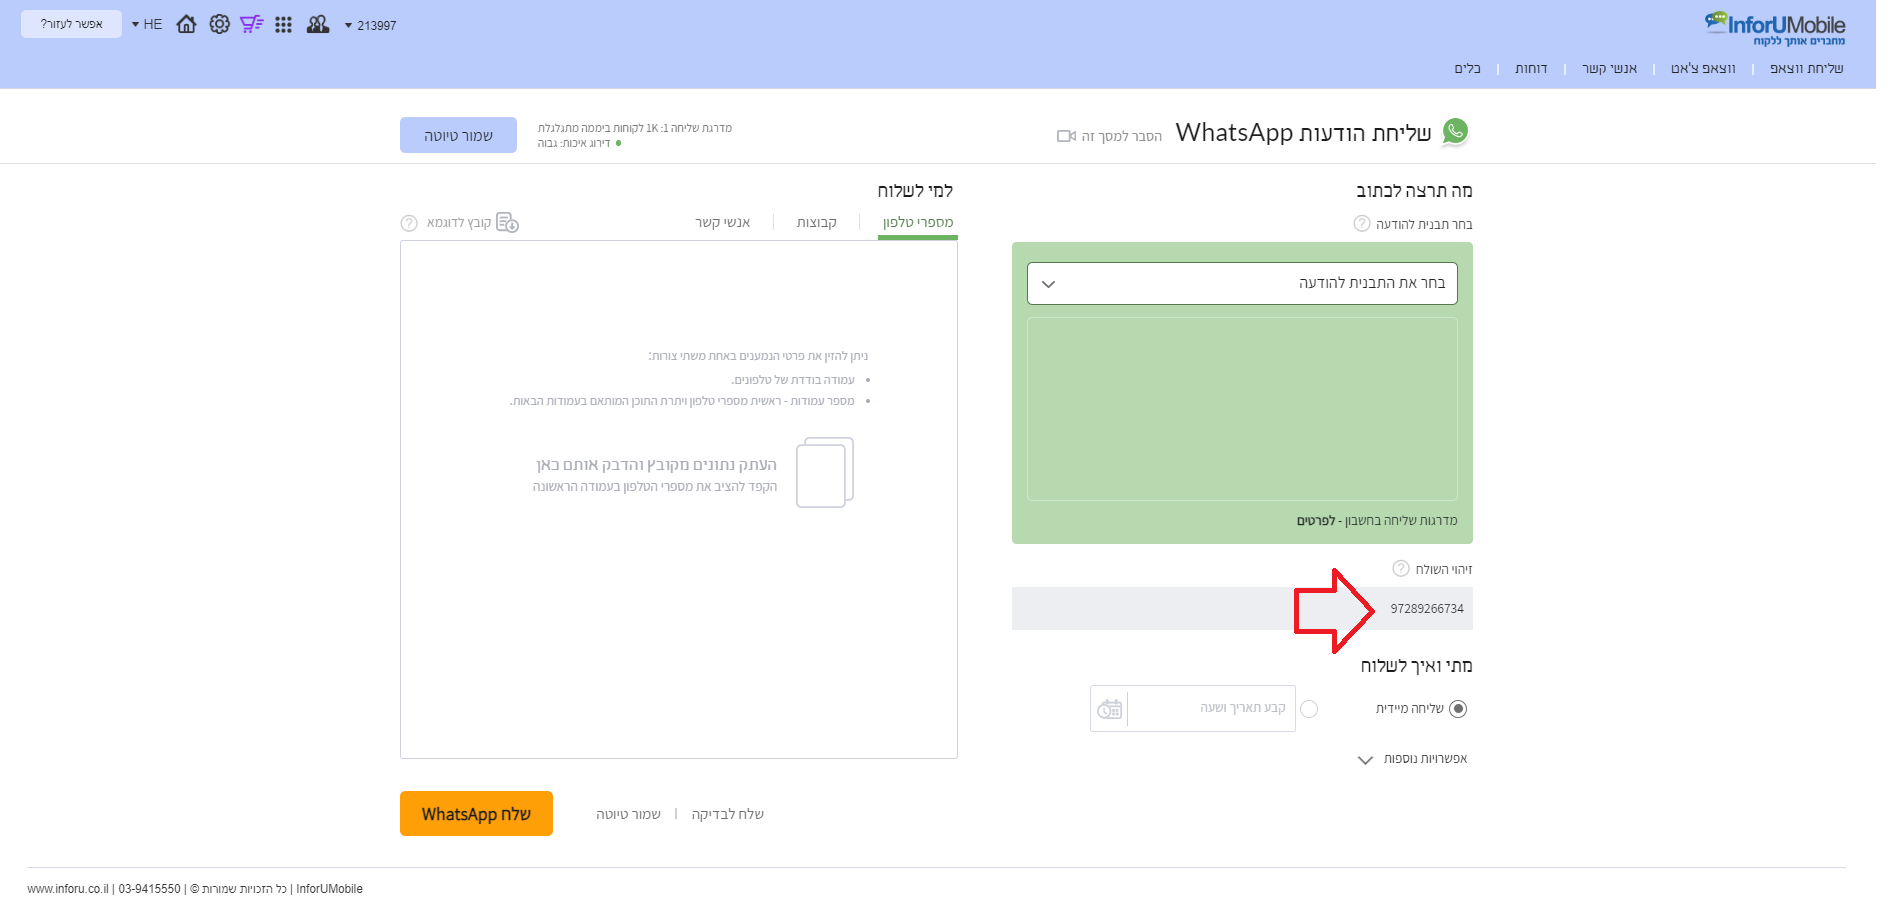Click the 'דירוג איכות: גבוה' text
The height and width of the screenshot is (907, 1899).
(x=574, y=143)
